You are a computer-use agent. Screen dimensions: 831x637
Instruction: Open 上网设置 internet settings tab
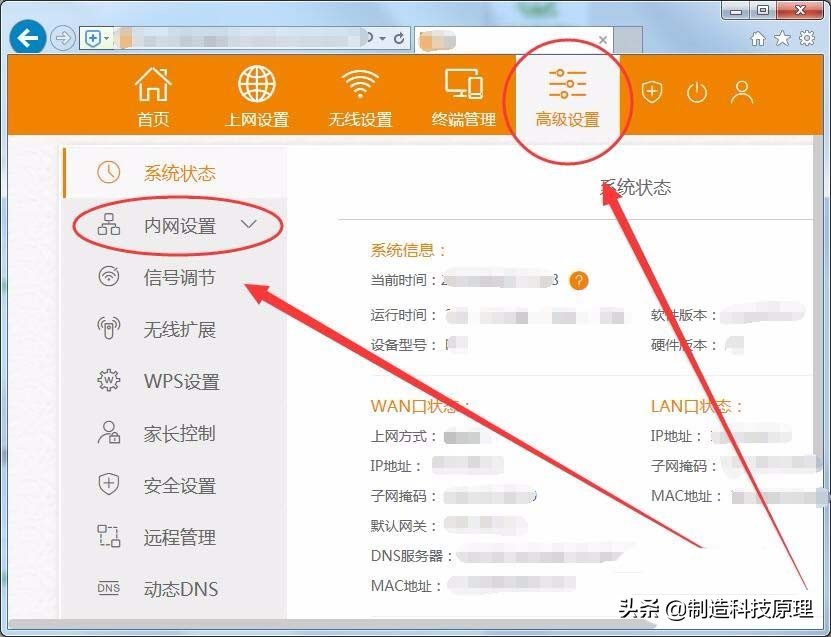257,97
